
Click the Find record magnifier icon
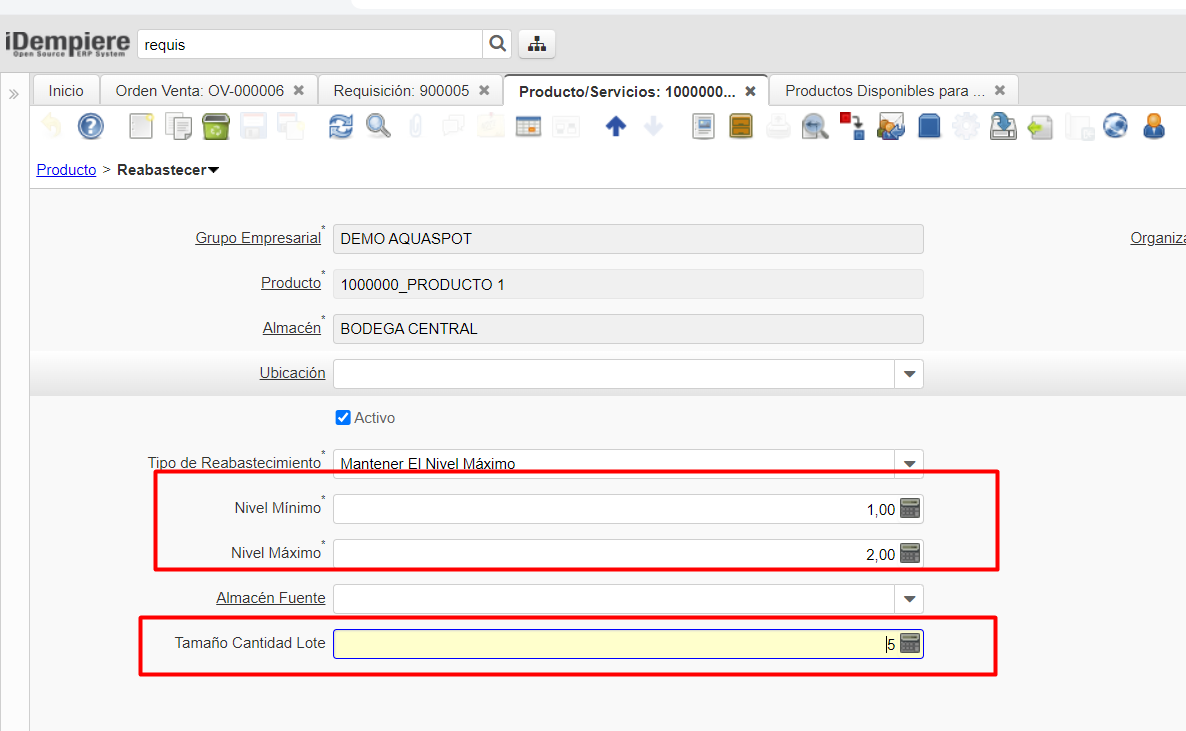tap(378, 126)
